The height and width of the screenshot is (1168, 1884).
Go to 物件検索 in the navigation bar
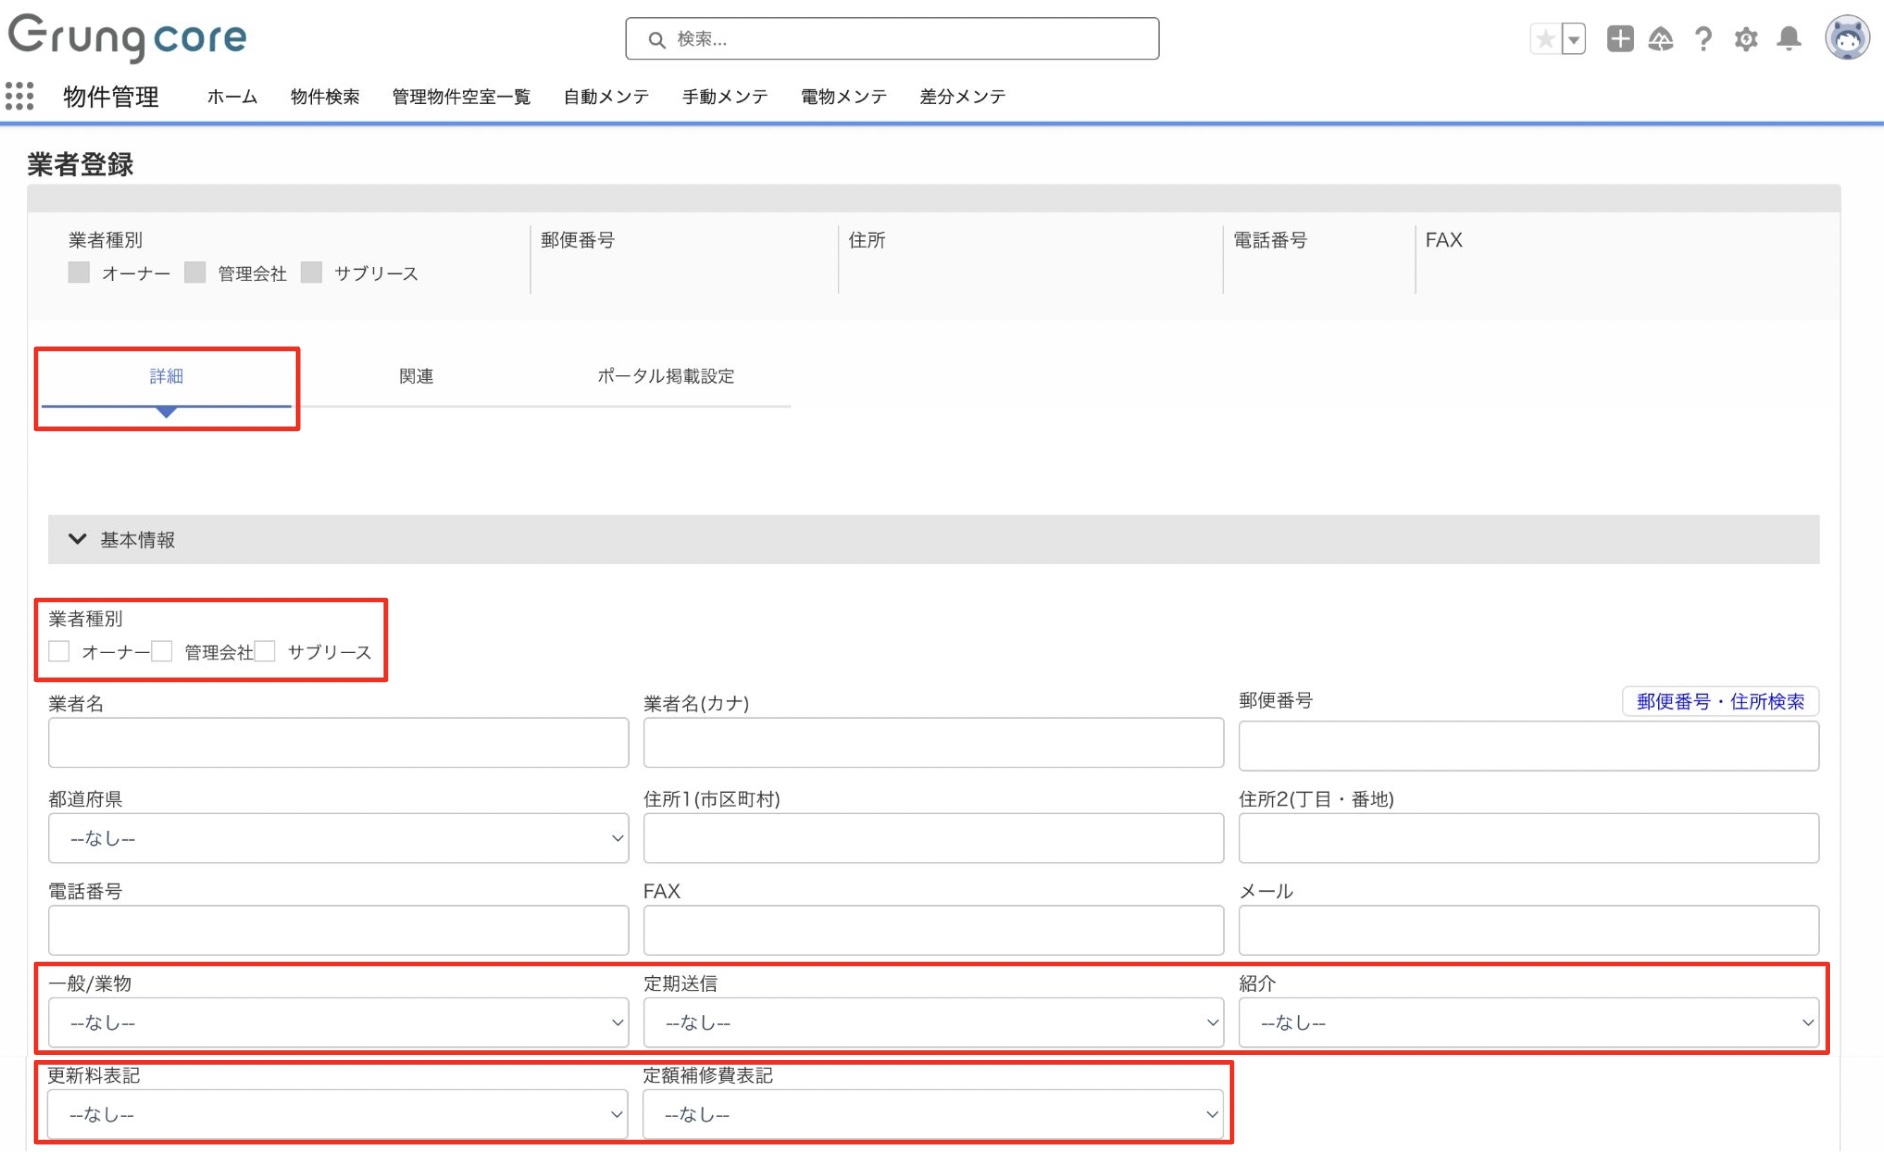pyautogui.click(x=324, y=97)
